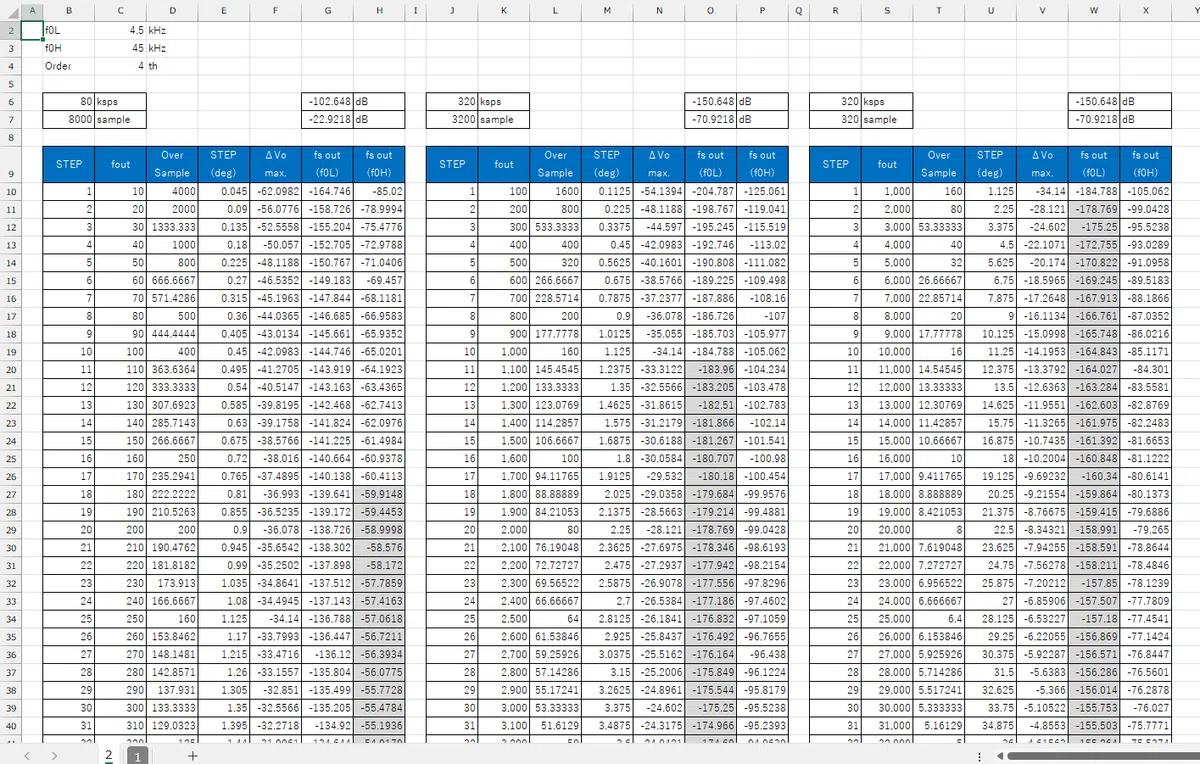This screenshot has width=1200, height=764.
Task: Select column O header
Action: click(x=710, y=11)
